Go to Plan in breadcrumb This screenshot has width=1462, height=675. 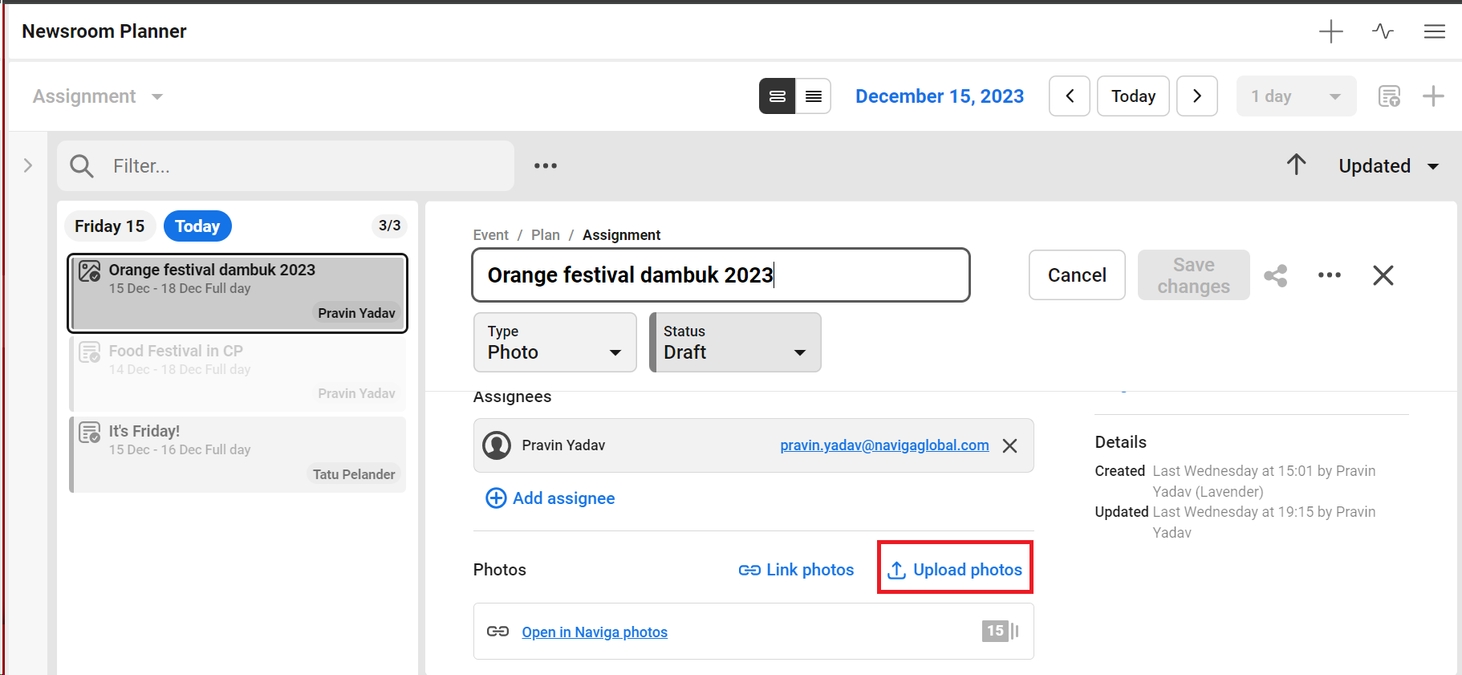[545, 235]
